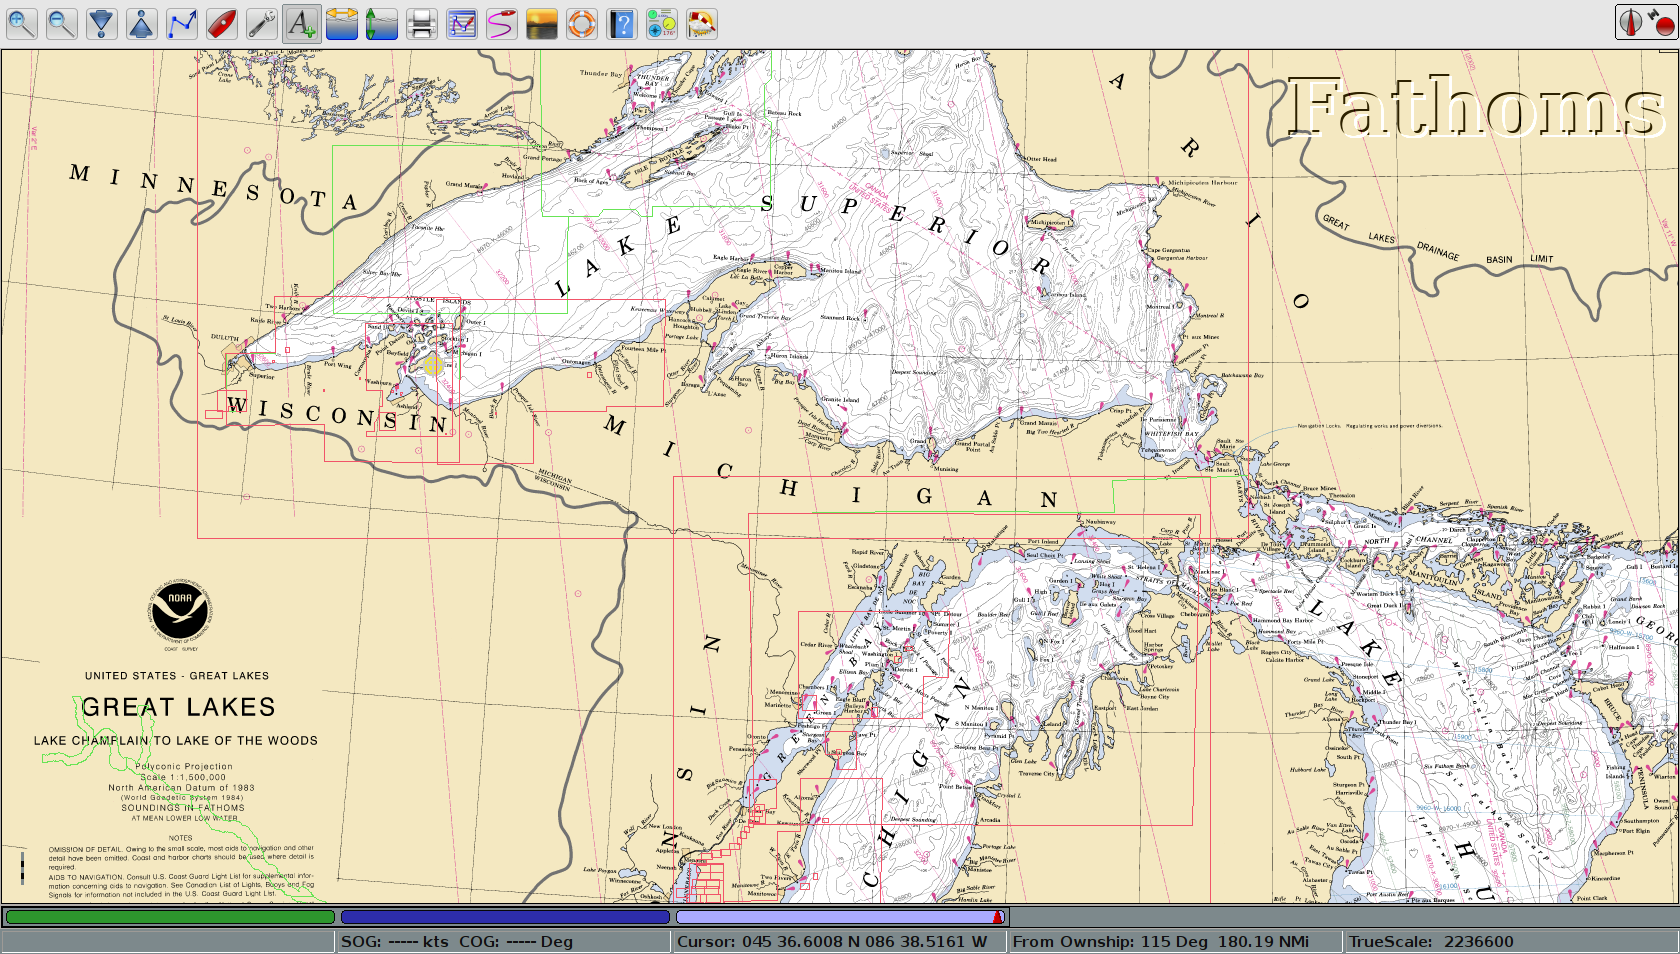Click the SOUNDINGS IN FATHOMS chart text
The image size is (1680, 954).
(183, 808)
